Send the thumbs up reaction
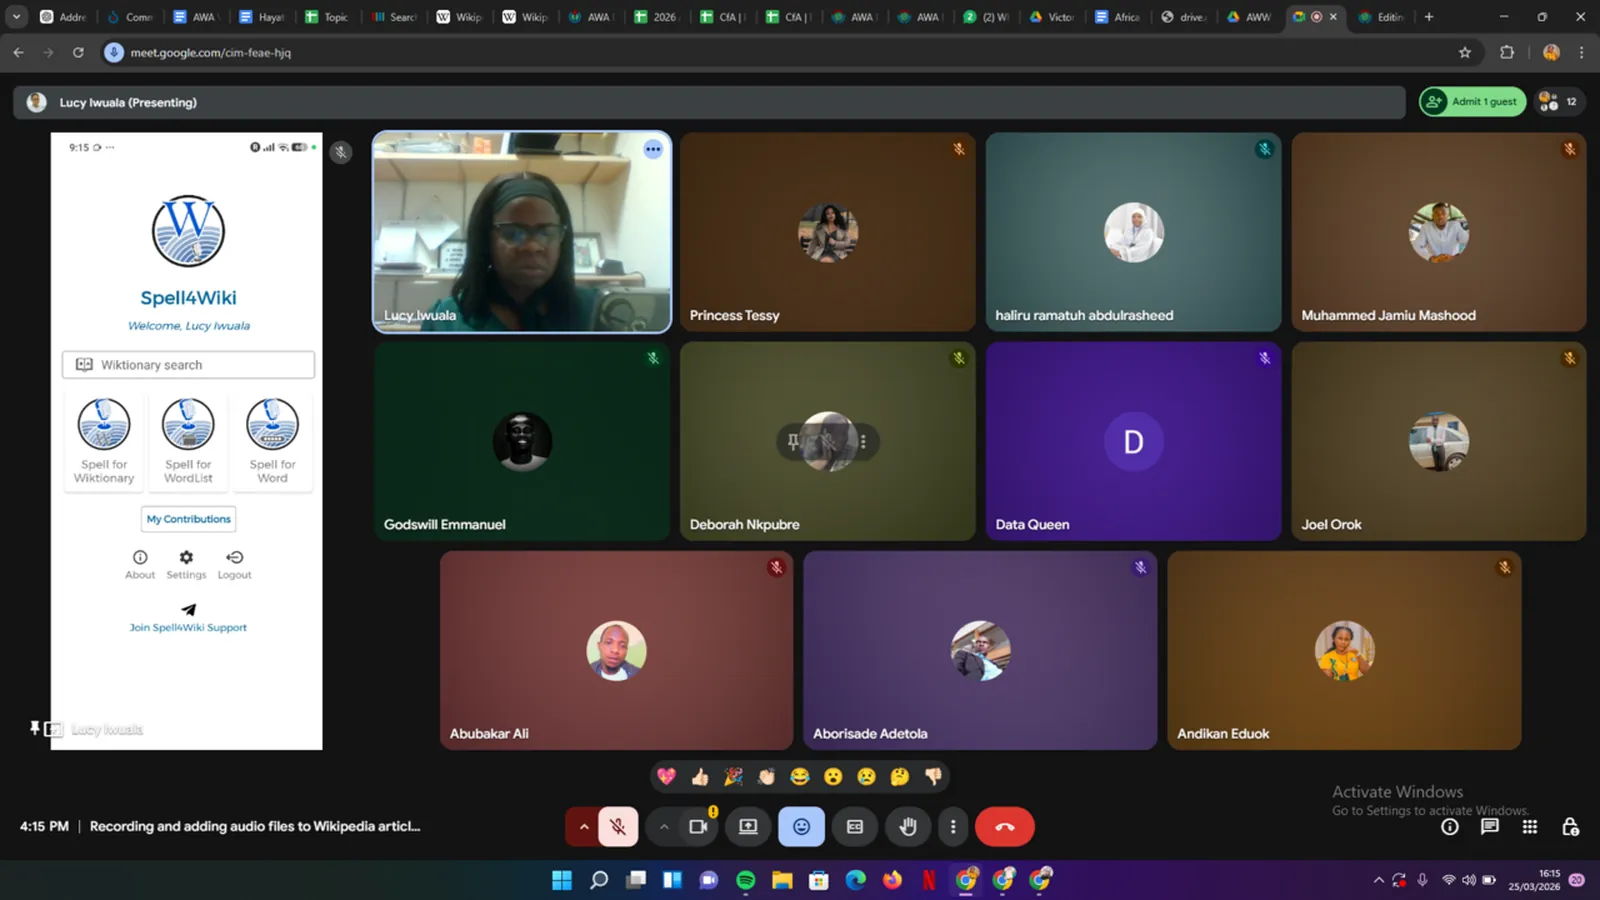The image size is (1600, 900). click(700, 776)
